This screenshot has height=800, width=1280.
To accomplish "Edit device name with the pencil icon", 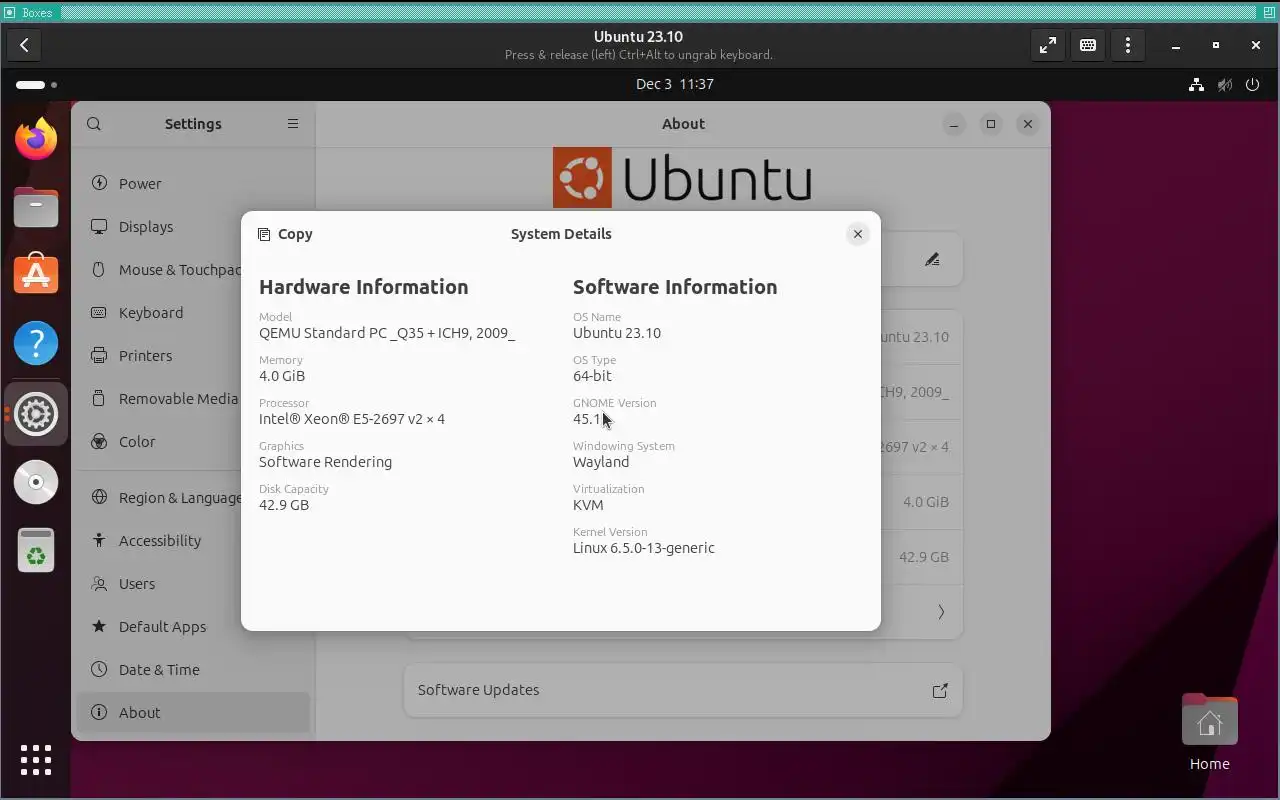I will click(x=932, y=260).
